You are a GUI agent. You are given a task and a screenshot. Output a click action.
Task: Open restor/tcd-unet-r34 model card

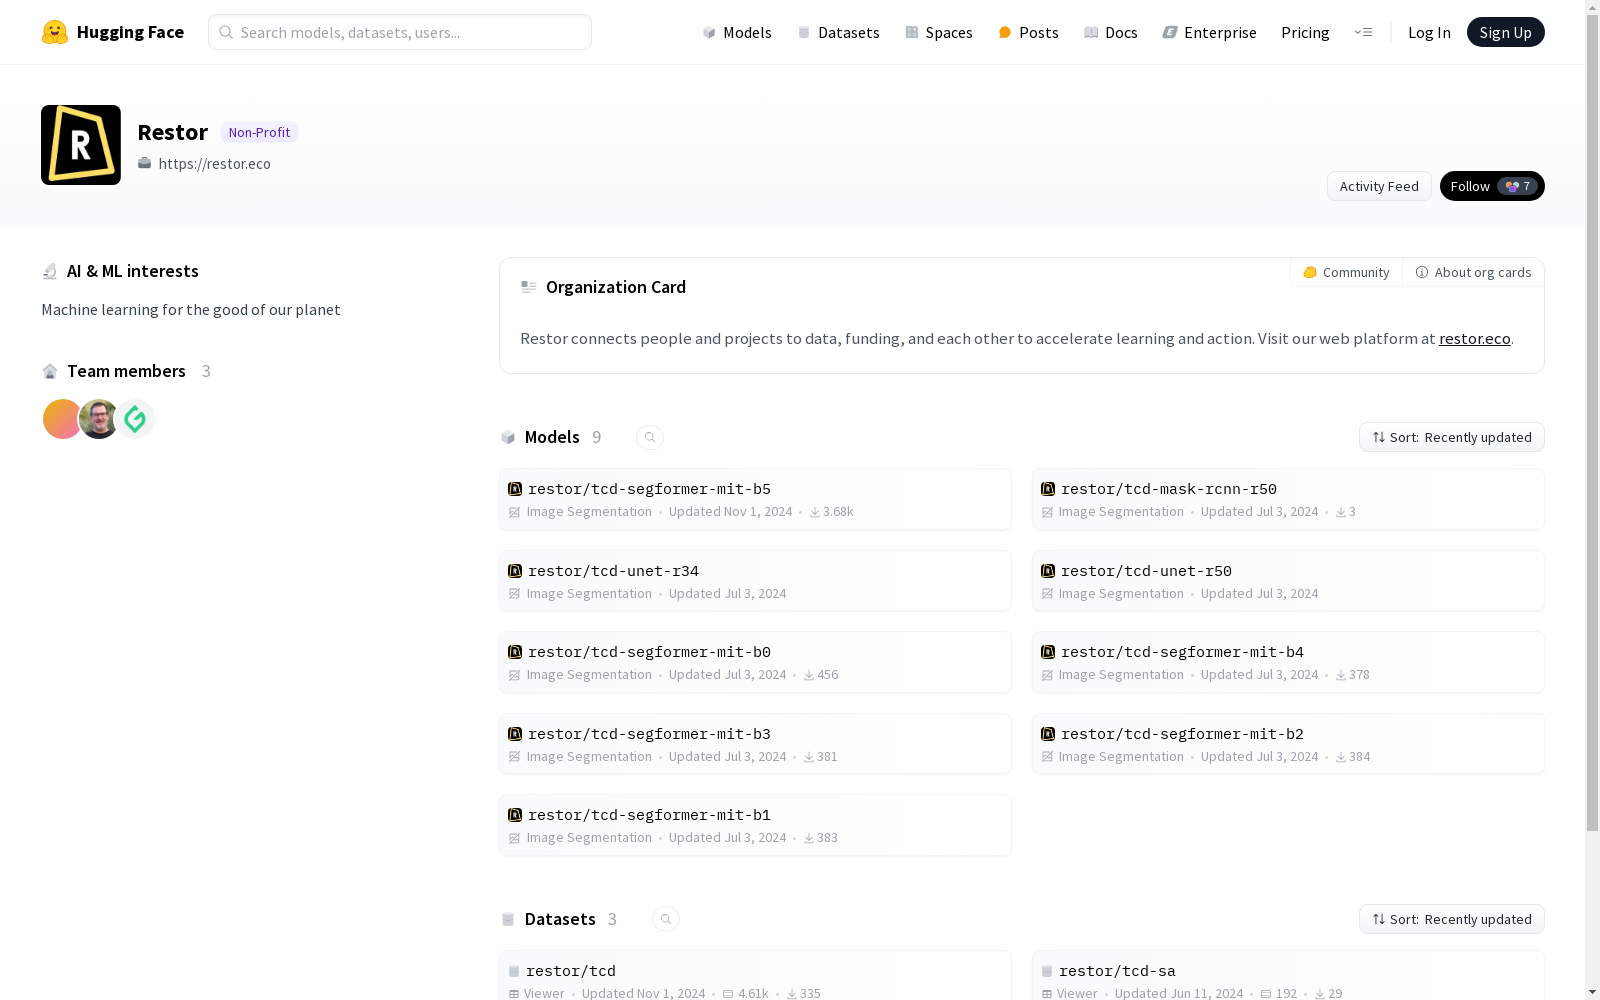click(x=755, y=581)
